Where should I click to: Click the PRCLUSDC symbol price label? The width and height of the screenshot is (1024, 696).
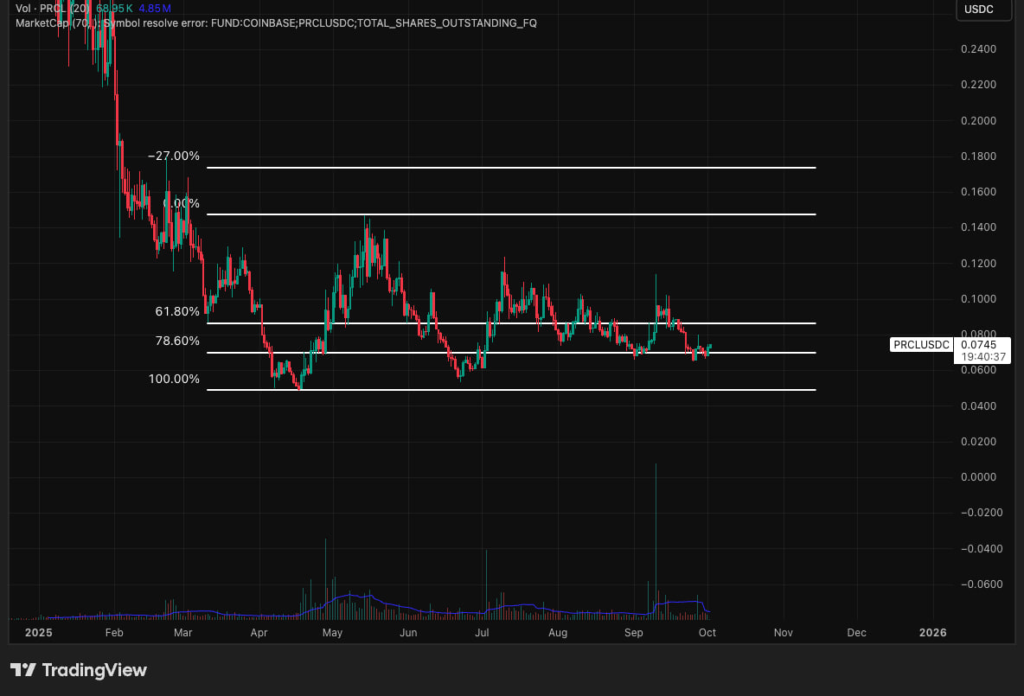920,345
